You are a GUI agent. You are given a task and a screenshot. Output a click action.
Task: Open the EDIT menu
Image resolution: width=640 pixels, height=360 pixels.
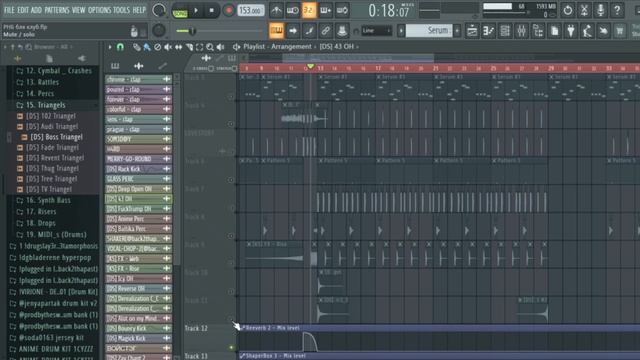23,10
